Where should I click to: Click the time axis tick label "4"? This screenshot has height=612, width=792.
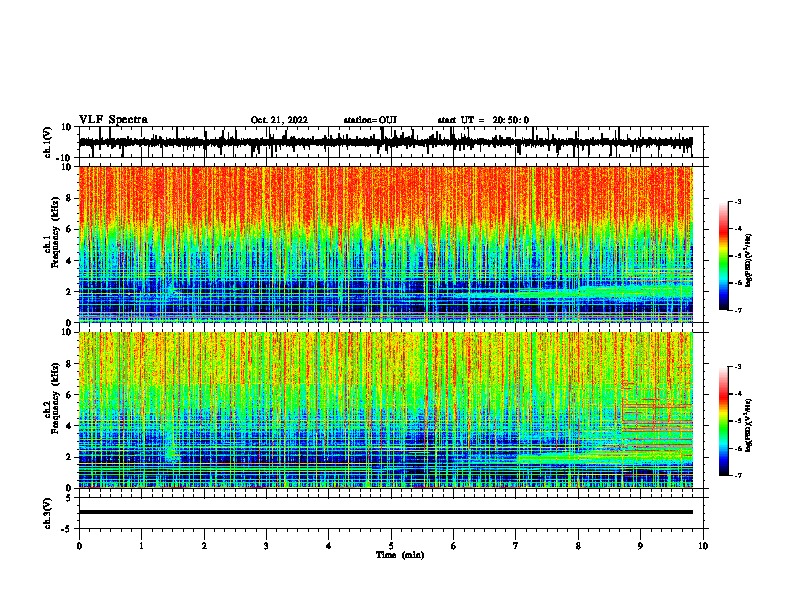[x=329, y=546]
